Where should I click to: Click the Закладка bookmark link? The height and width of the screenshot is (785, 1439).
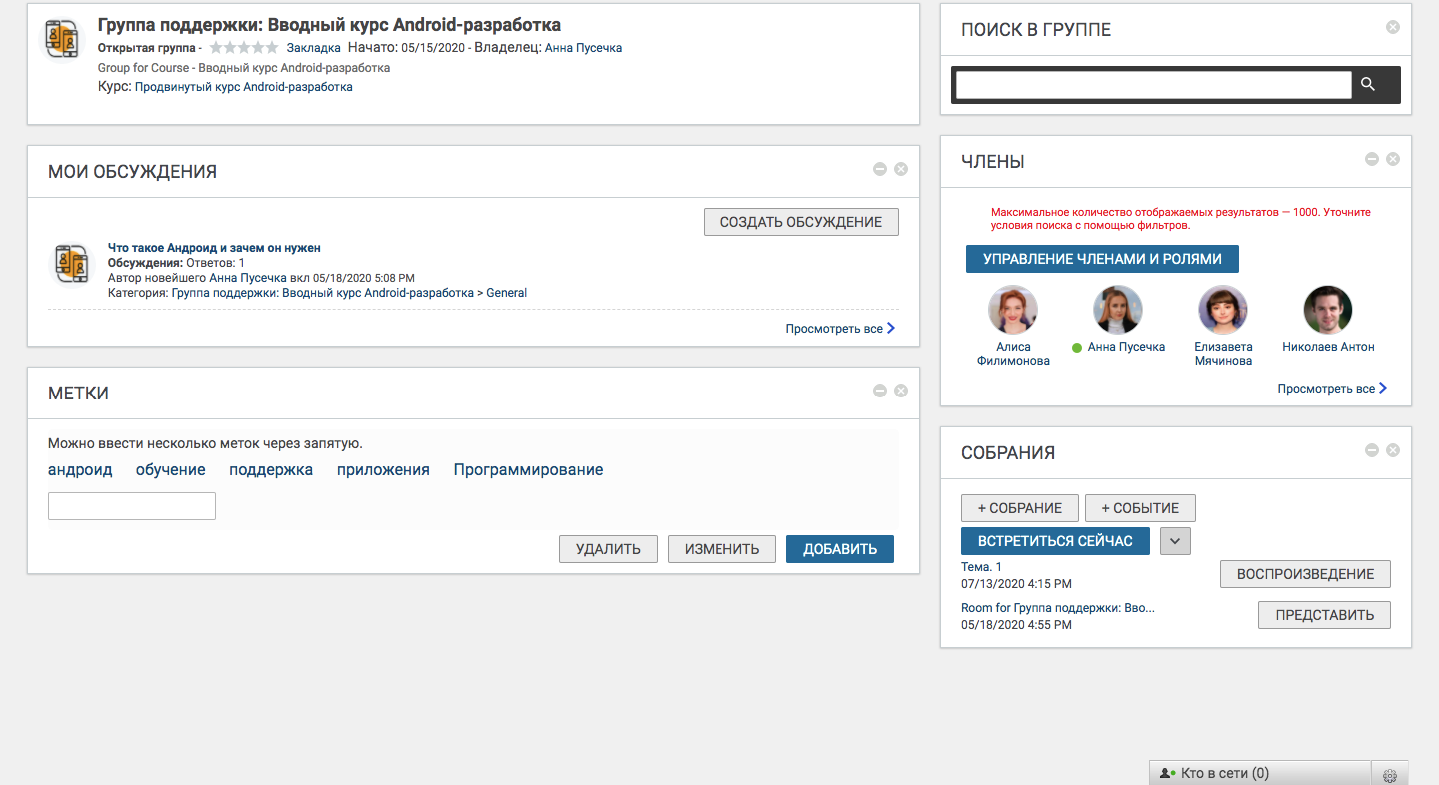tap(313, 48)
